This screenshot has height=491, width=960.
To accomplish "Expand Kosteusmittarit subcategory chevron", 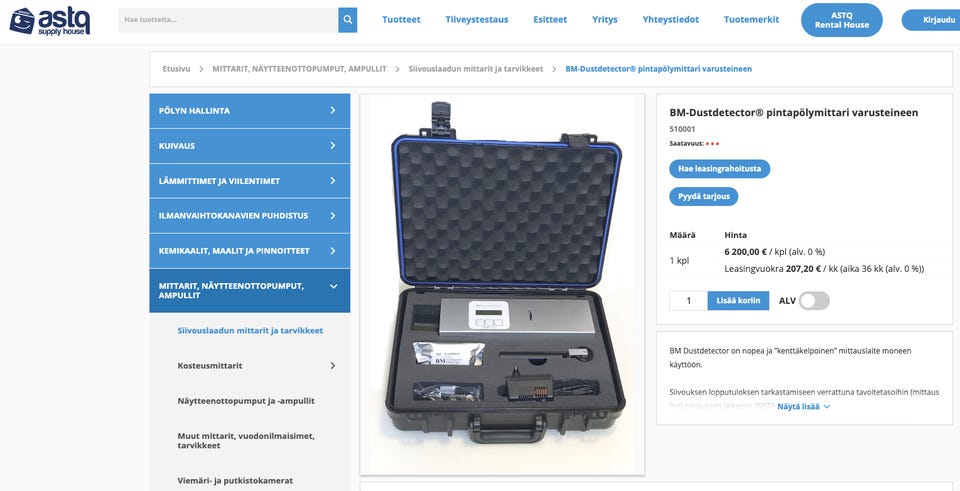I will tap(332, 365).
